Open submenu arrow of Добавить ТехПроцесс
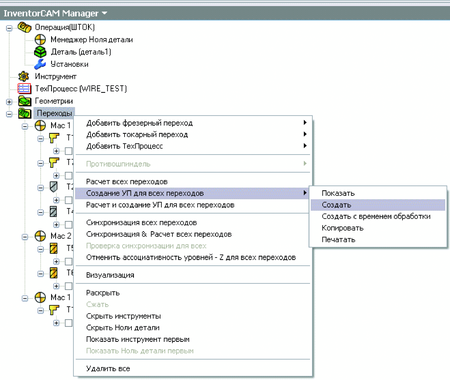 point(305,146)
